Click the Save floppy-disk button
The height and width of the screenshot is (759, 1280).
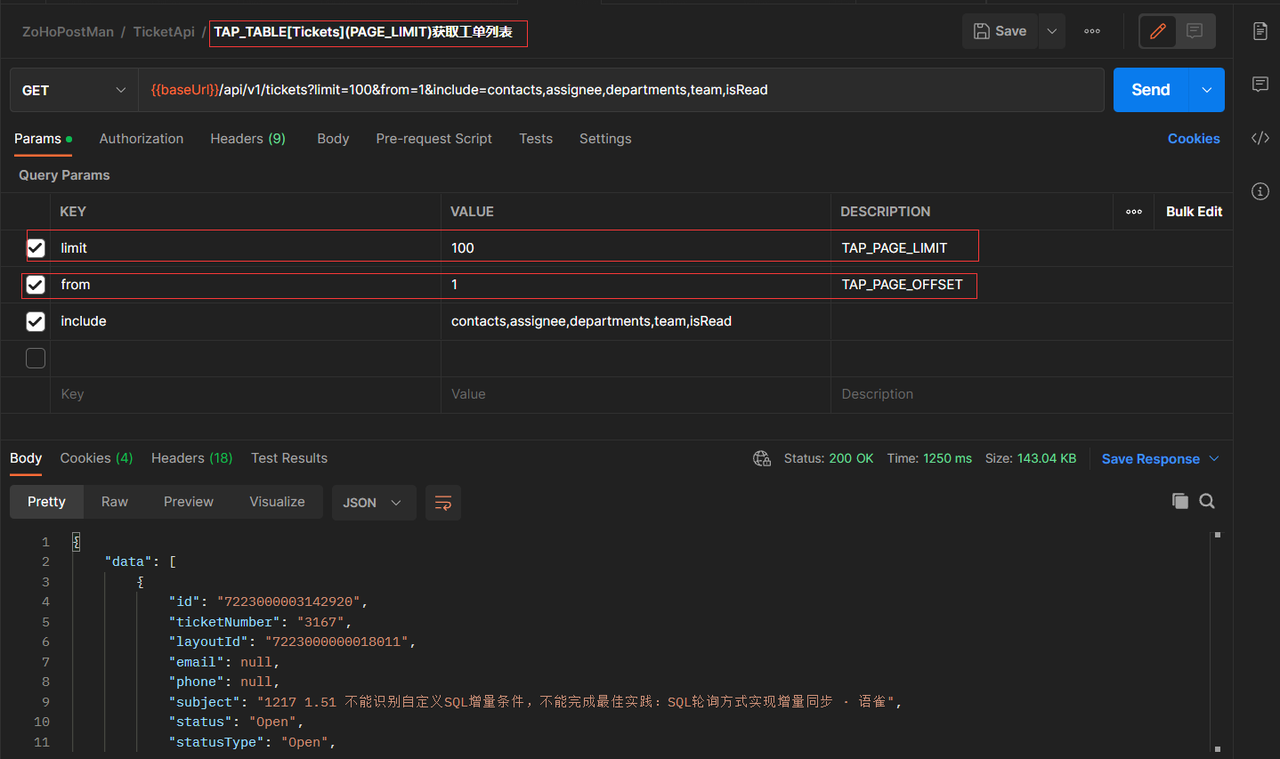[x=1000, y=31]
